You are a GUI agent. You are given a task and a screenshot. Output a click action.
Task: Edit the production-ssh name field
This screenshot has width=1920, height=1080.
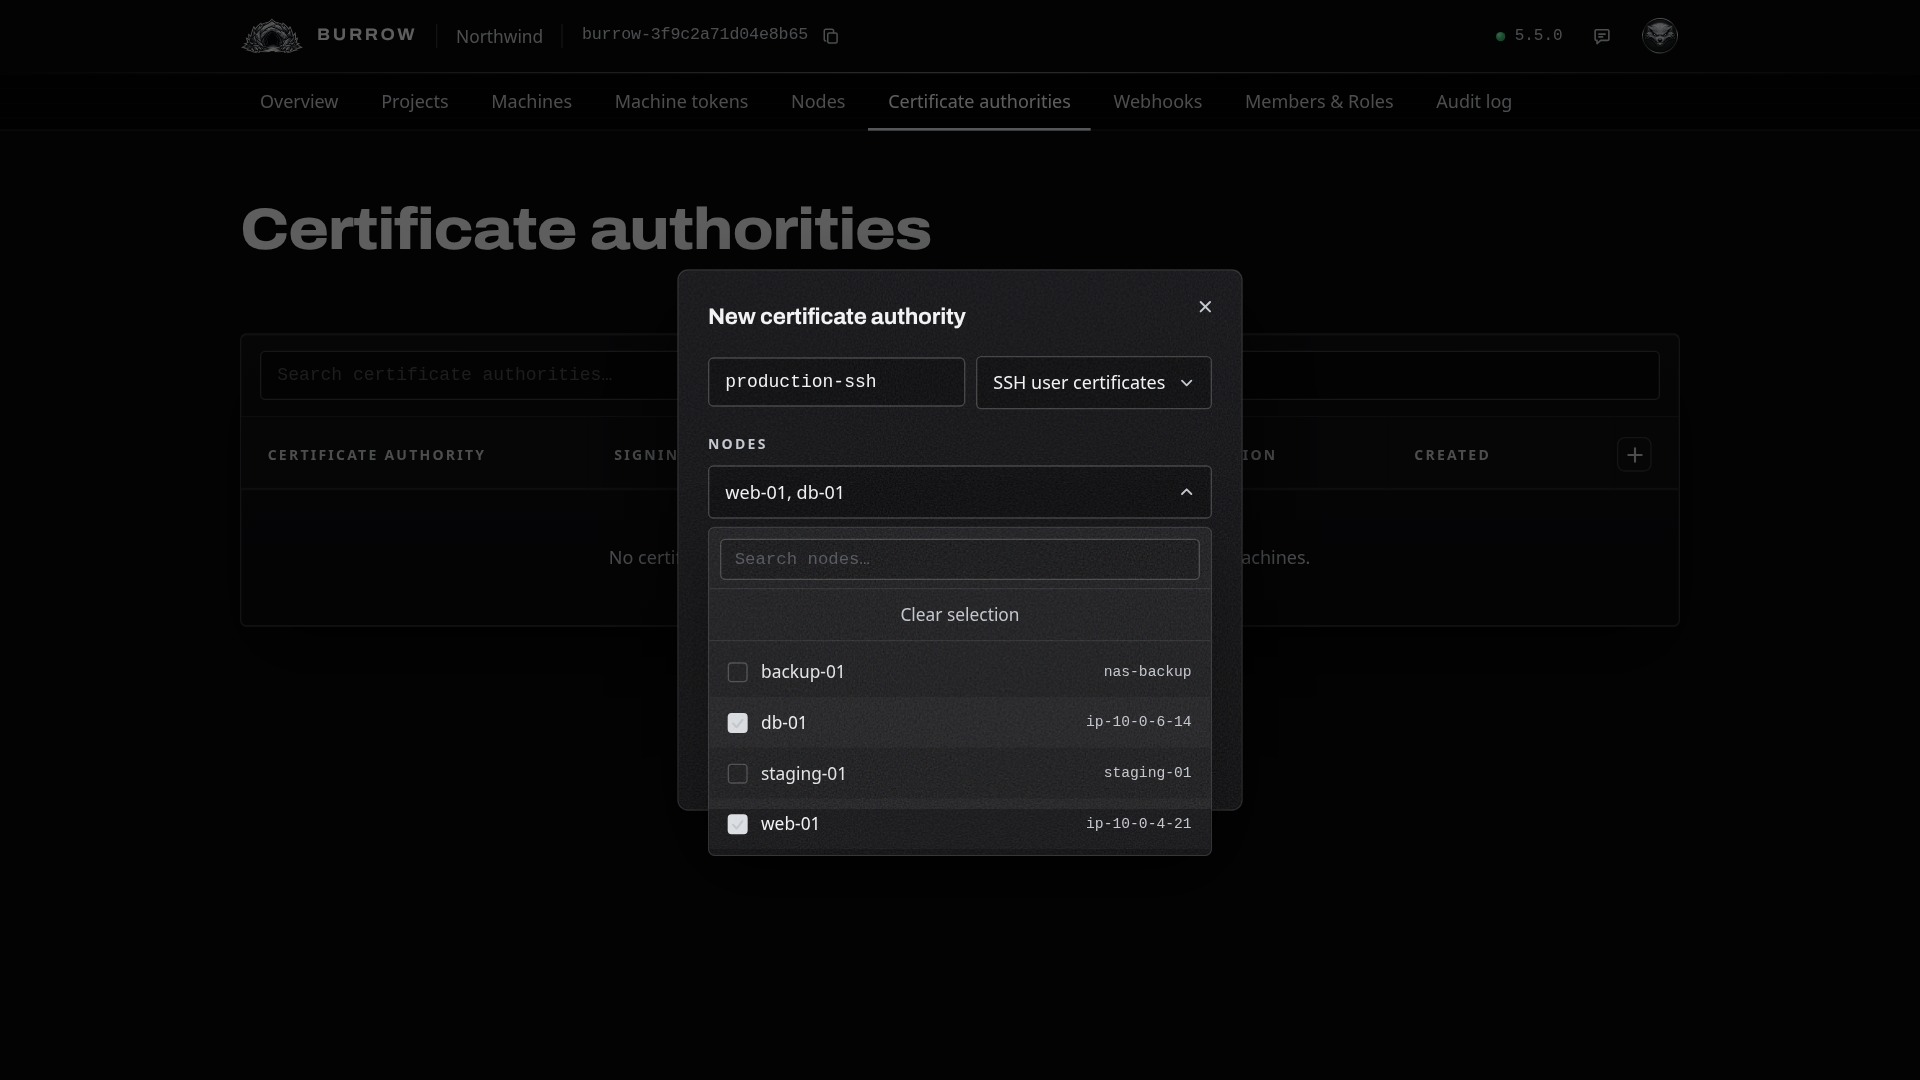pos(836,382)
